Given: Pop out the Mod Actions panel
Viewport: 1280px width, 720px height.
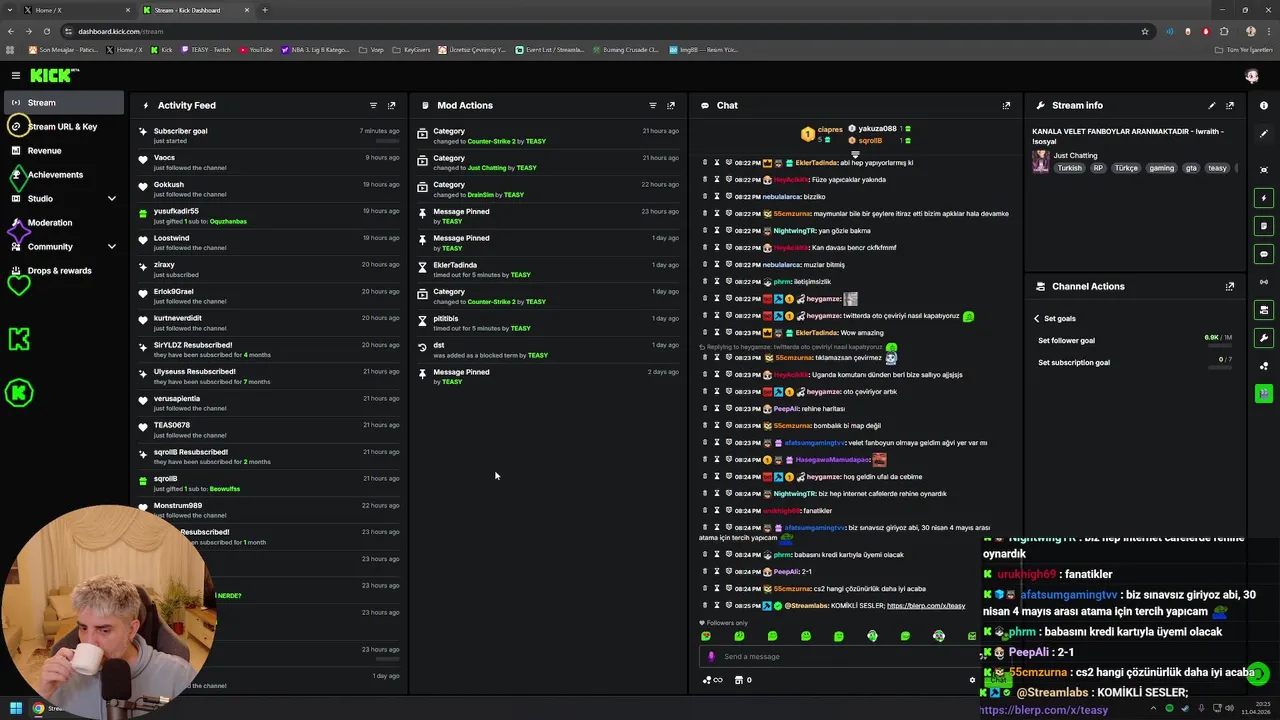Looking at the screenshot, I should 671,105.
